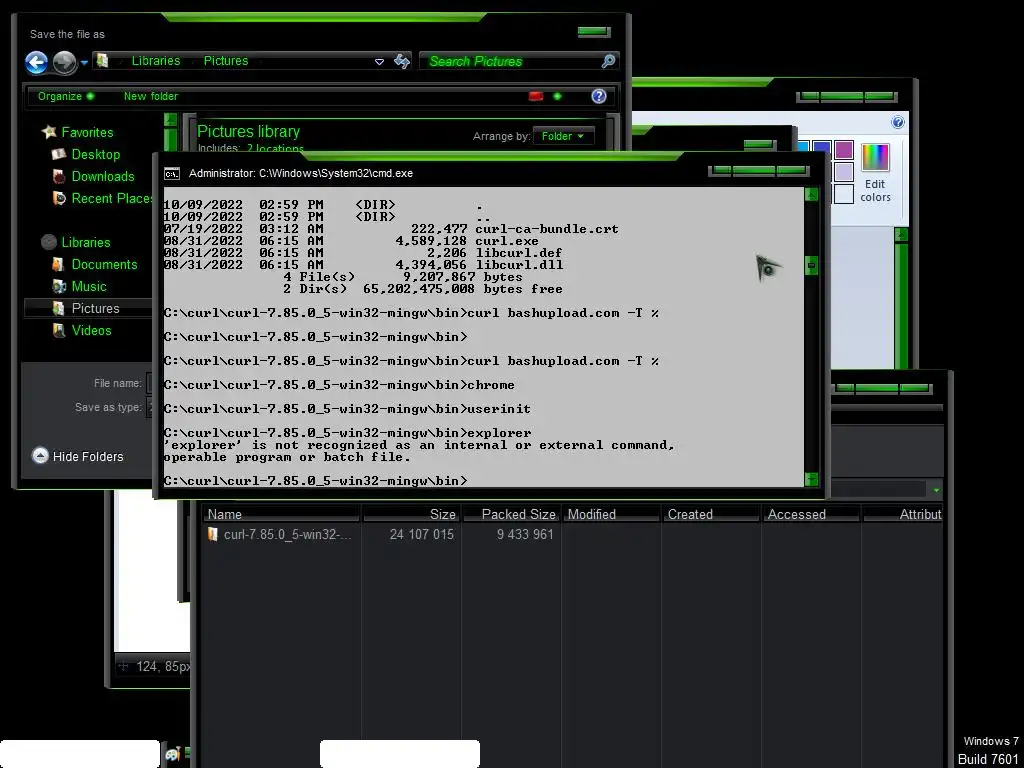Create a New folder

tap(150, 96)
